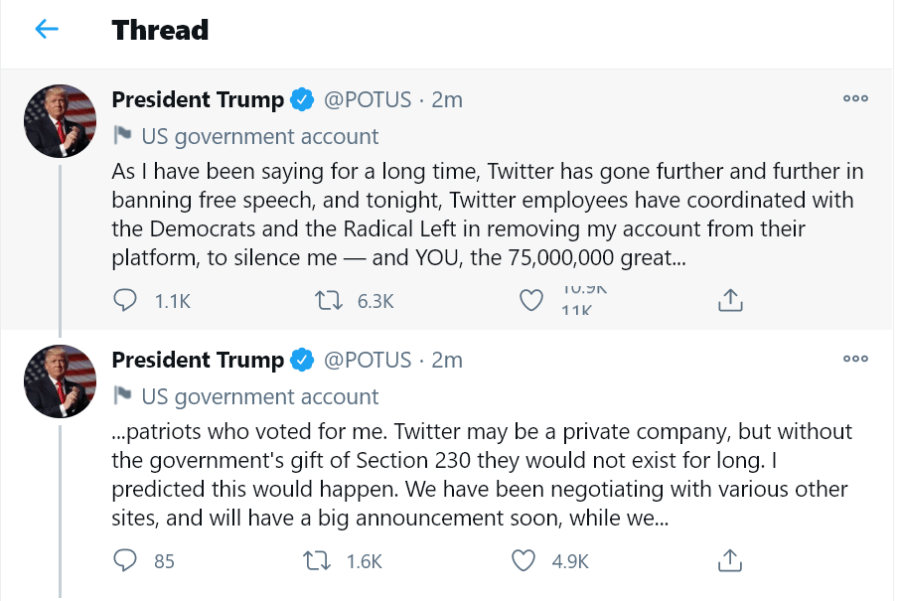Image resolution: width=899 pixels, height=601 pixels.
Task: Click the 2m timestamp on first tweet
Action: [447, 100]
